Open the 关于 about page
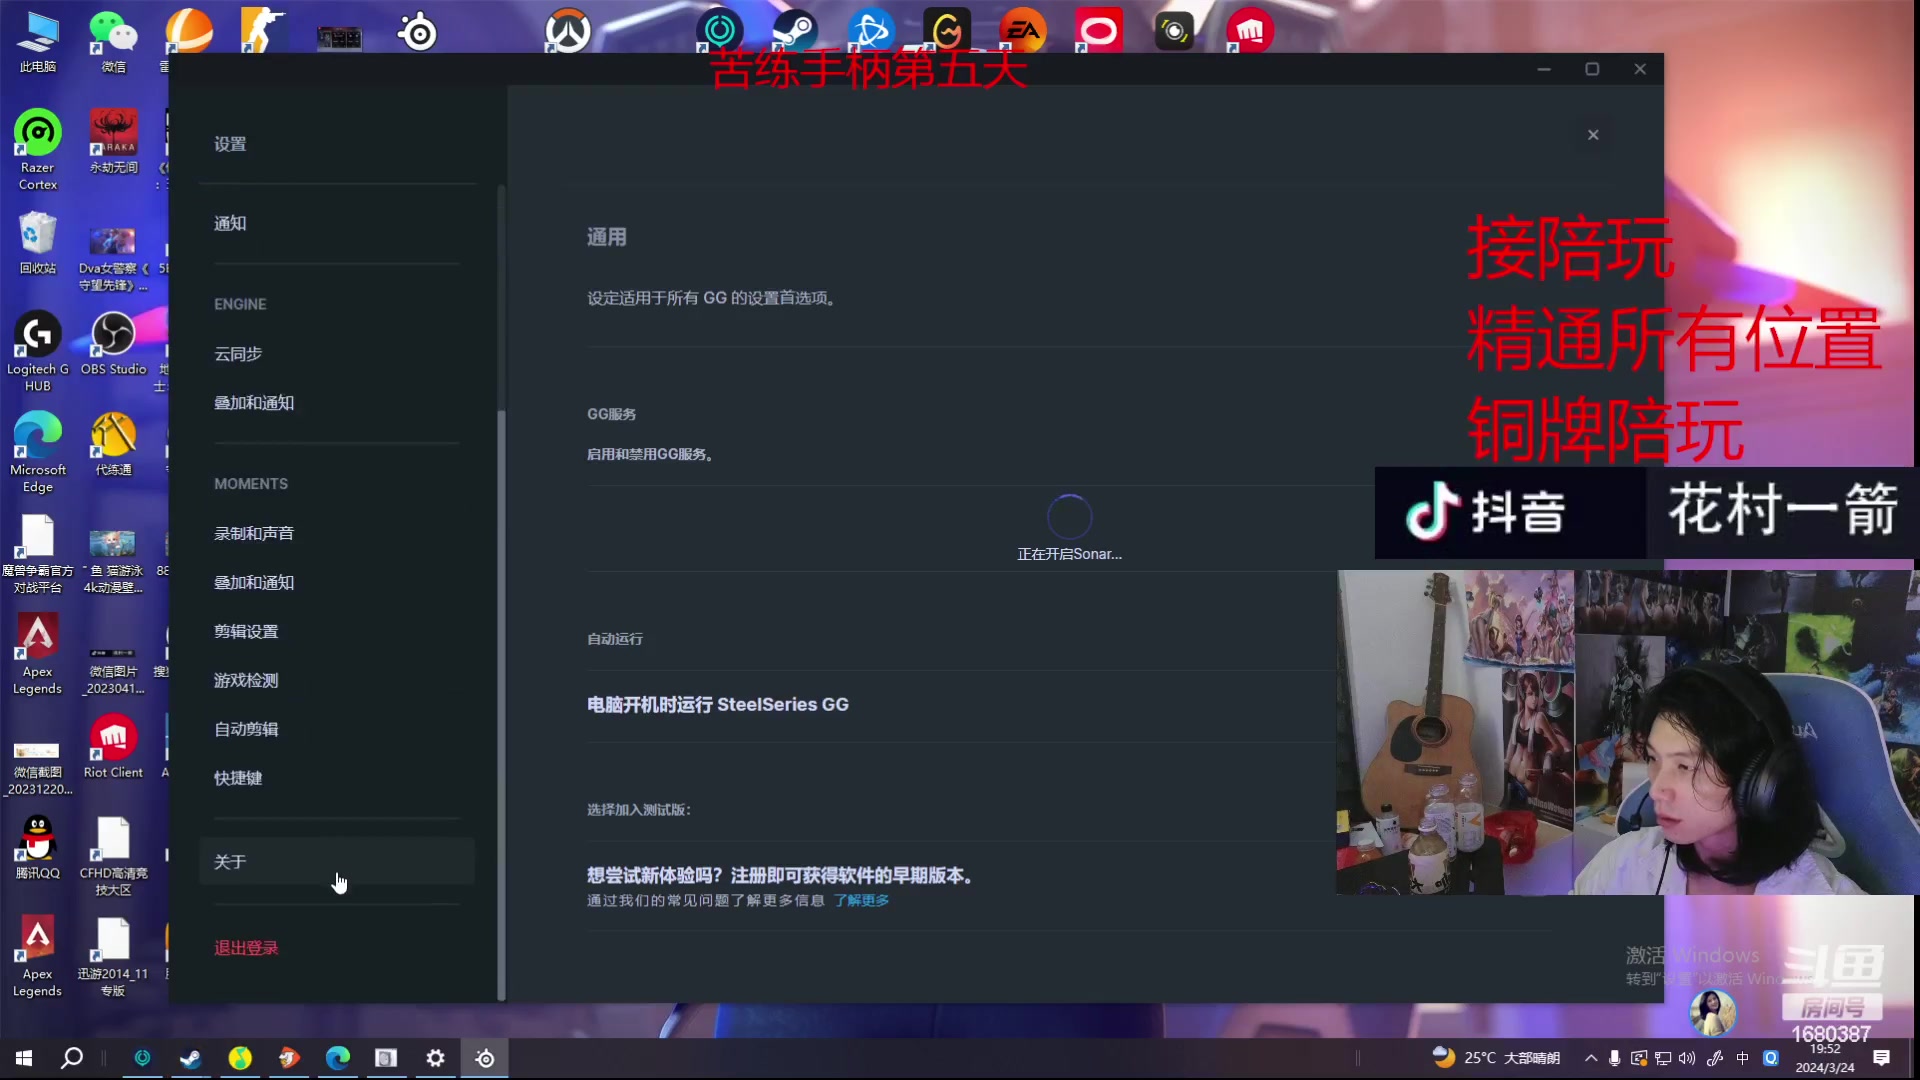Viewport: 1920px width, 1080px height. [x=337, y=862]
